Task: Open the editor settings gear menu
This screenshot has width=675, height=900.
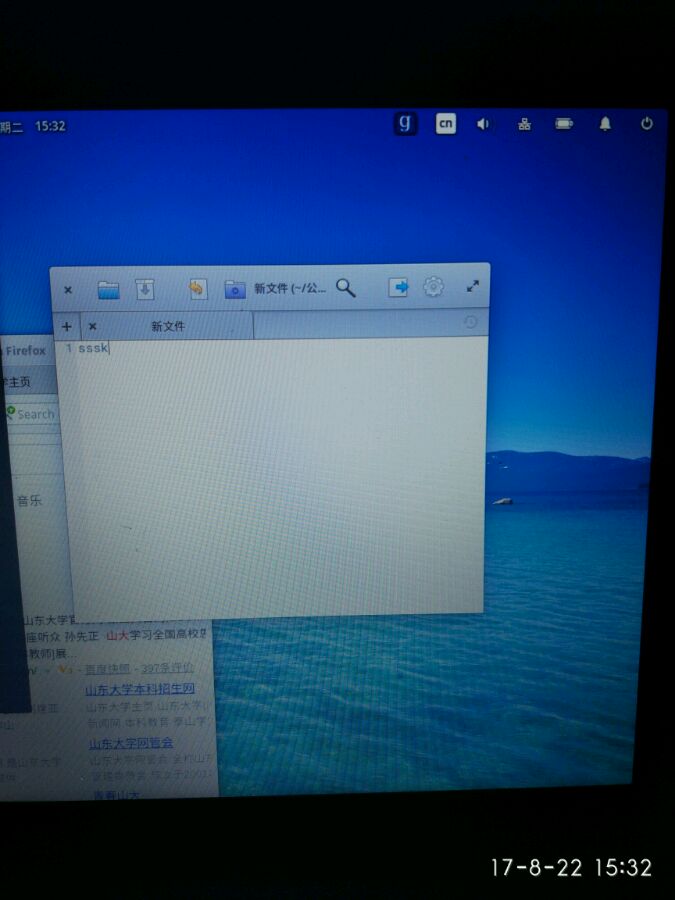Action: pos(433,286)
